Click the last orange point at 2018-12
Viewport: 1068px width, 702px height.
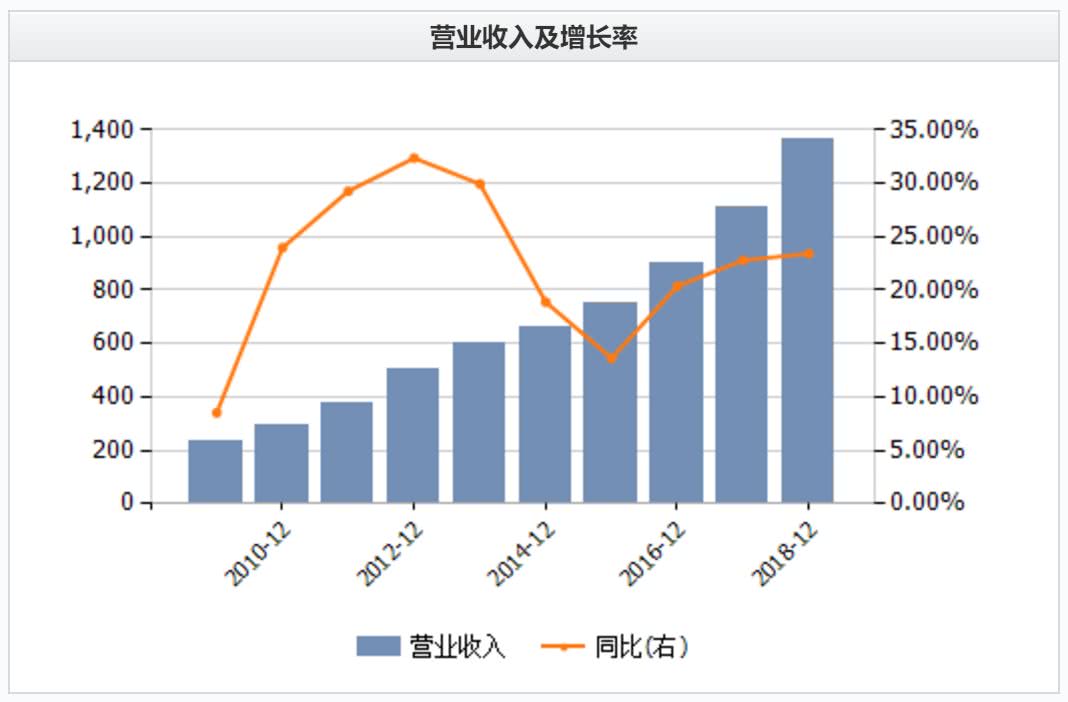coord(808,253)
